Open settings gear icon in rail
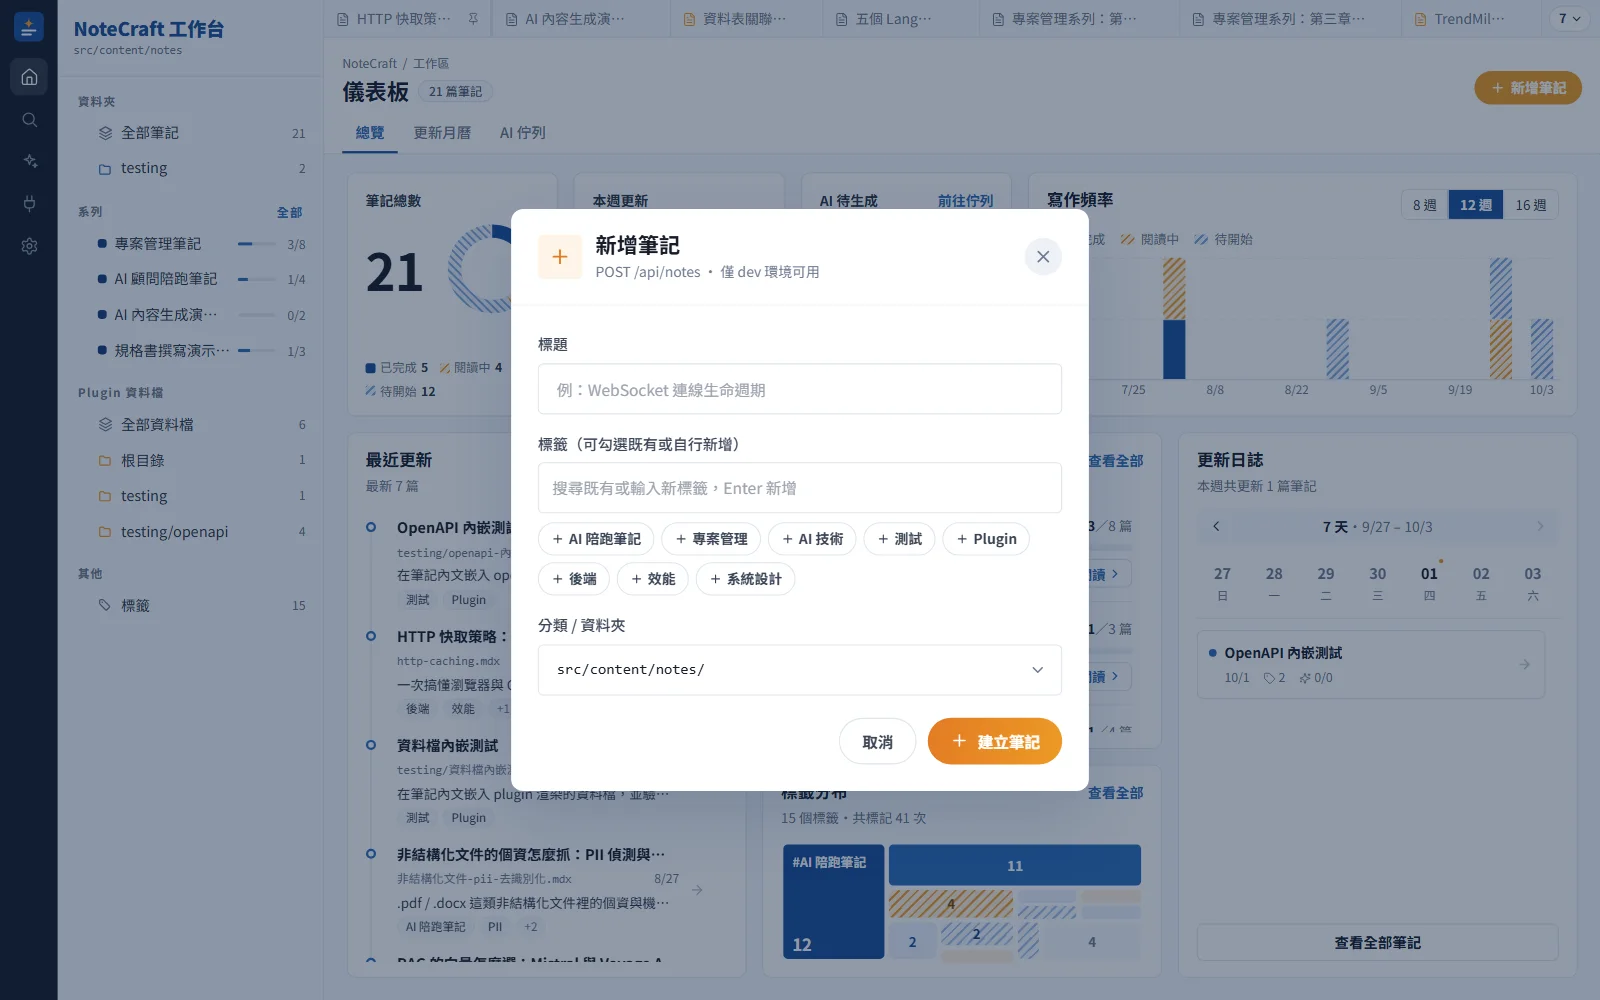Viewport: 1600px width, 1000px height. pyautogui.click(x=29, y=246)
